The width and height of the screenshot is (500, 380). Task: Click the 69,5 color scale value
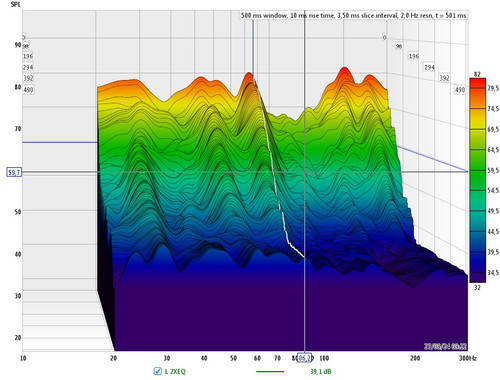(493, 129)
